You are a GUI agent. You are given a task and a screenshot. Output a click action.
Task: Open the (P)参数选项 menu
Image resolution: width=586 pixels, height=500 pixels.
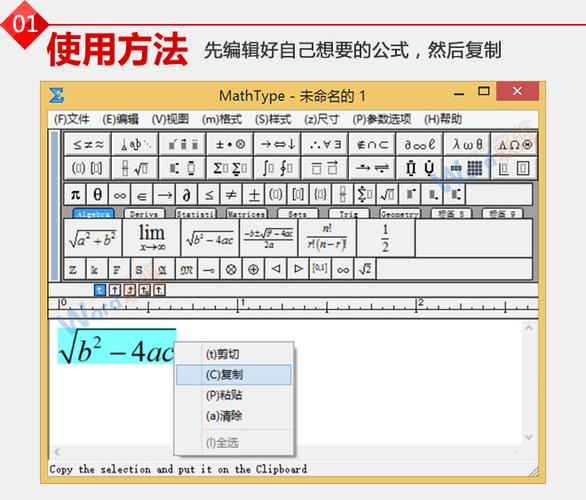(382, 119)
